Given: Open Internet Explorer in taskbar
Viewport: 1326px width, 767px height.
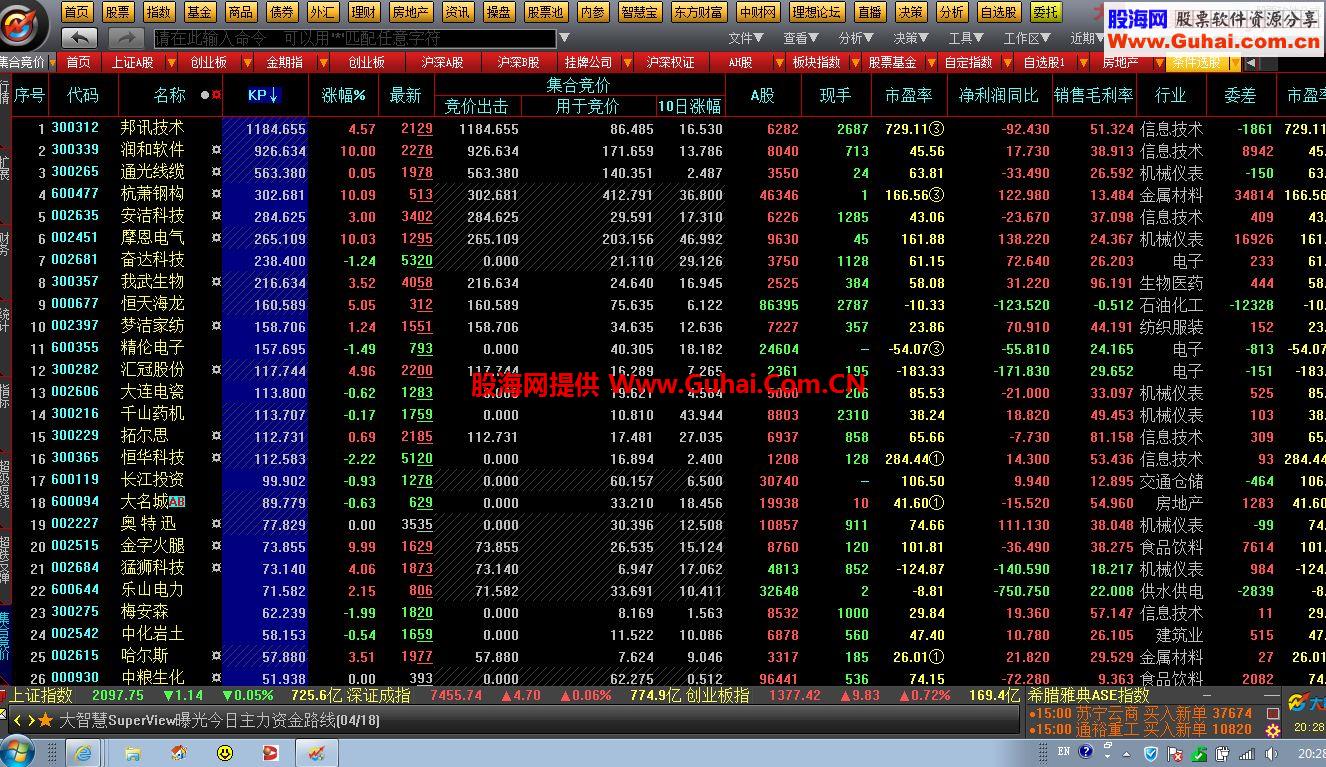Looking at the screenshot, I should (x=83, y=752).
